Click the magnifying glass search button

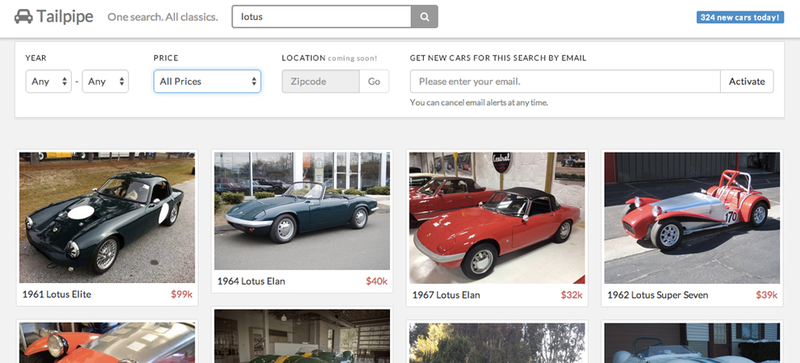click(x=424, y=17)
